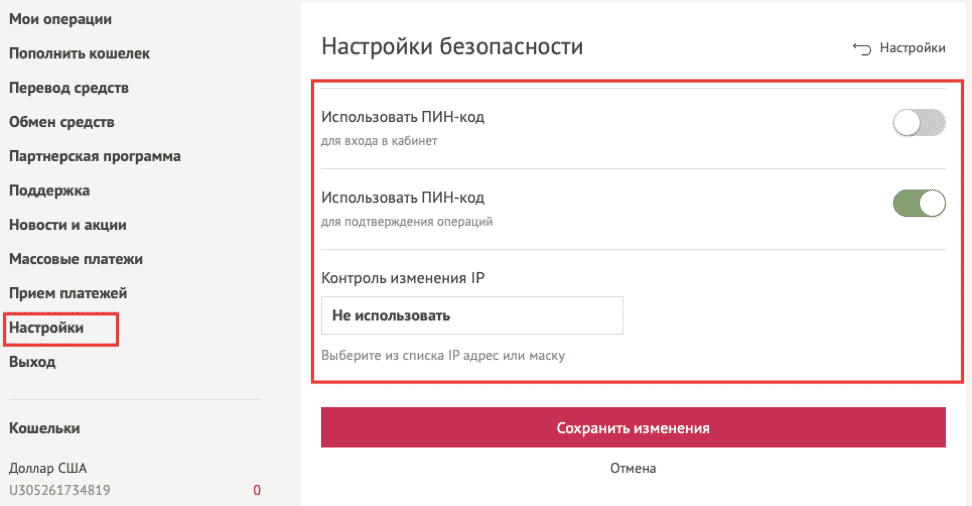972x506 pixels.
Task: Disable PIN code for operation confirmation
Action: click(918, 204)
